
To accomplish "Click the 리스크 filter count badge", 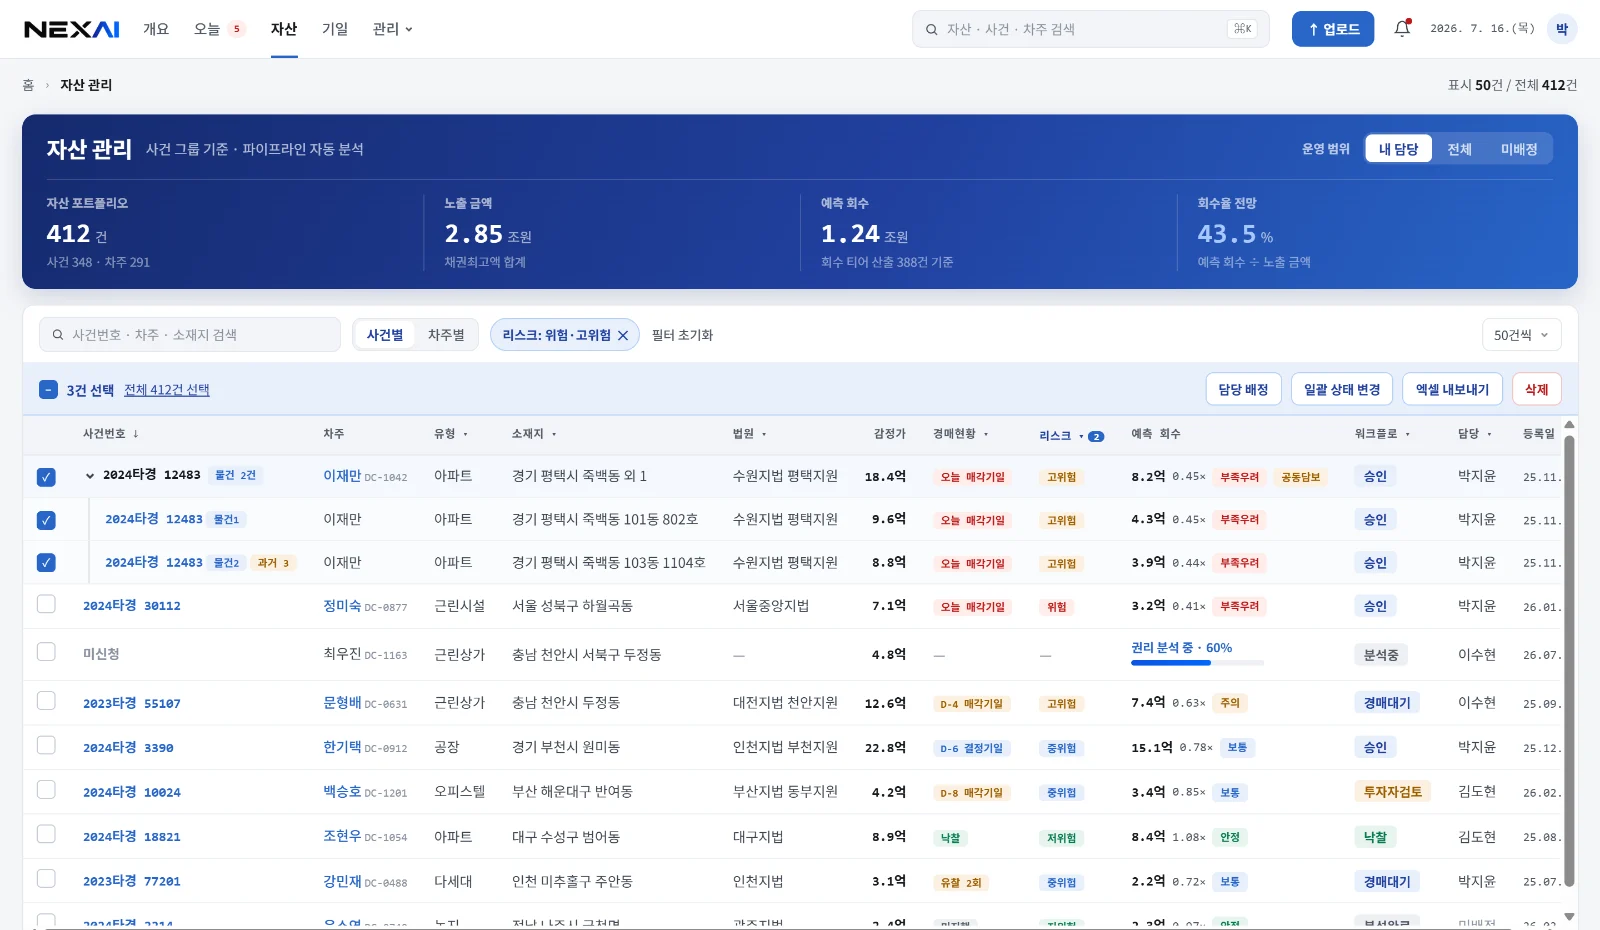I will pos(1096,436).
